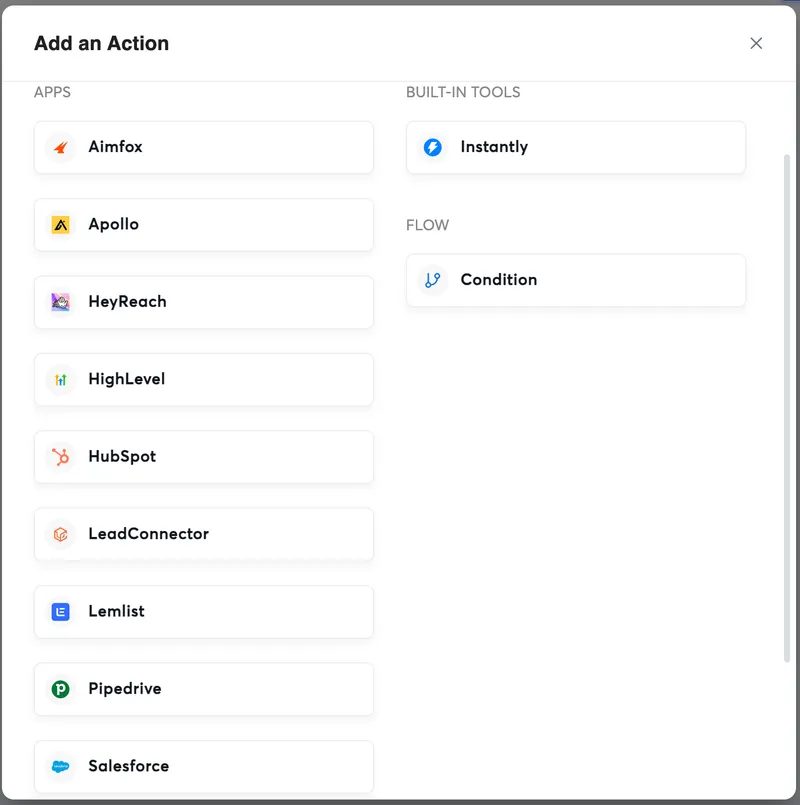Click the Salesforce cloud icon
Screen dimensions: 800x805
[x=61, y=767]
